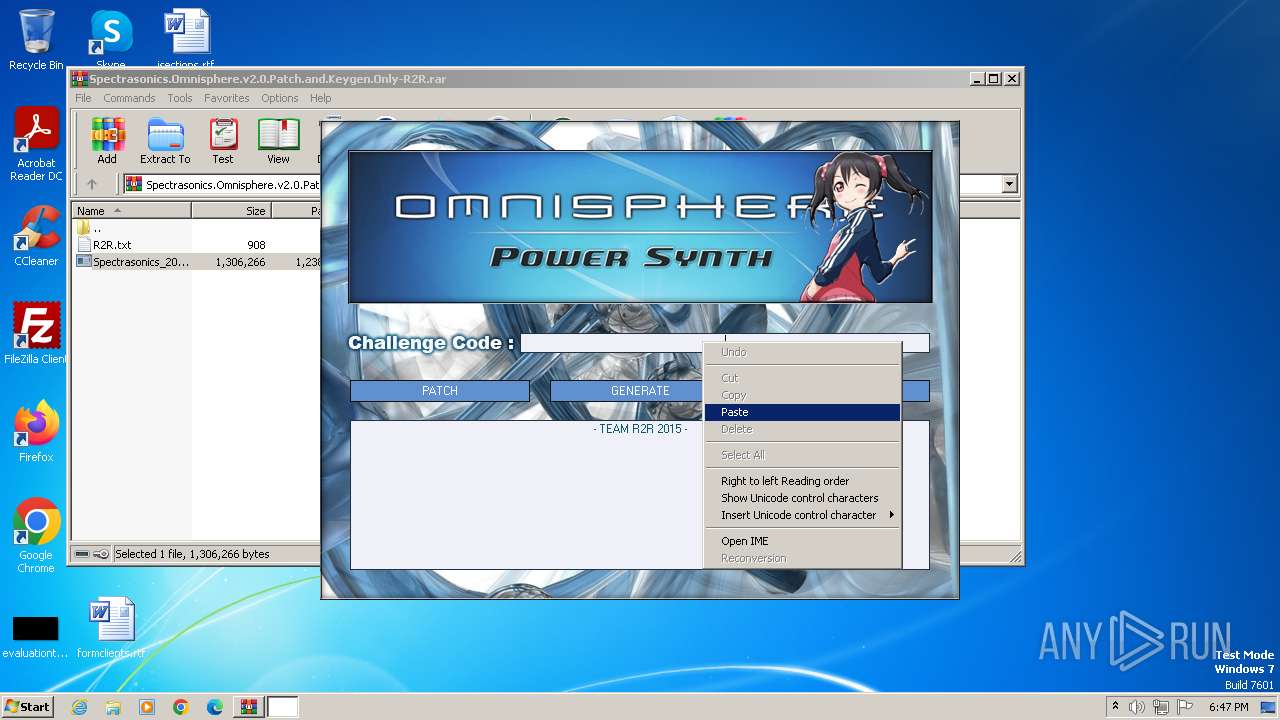Click the View toolbar icon in WinRAR
Viewport: 1280px width, 720px height.
click(x=278, y=141)
